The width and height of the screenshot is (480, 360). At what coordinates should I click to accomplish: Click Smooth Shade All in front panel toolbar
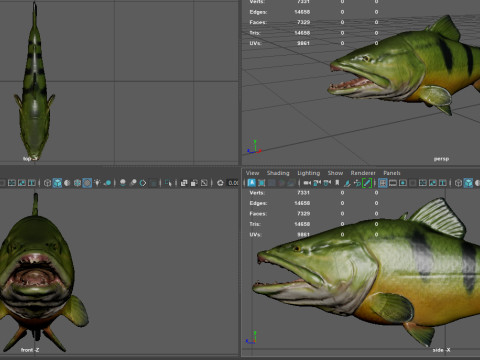[57, 183]
